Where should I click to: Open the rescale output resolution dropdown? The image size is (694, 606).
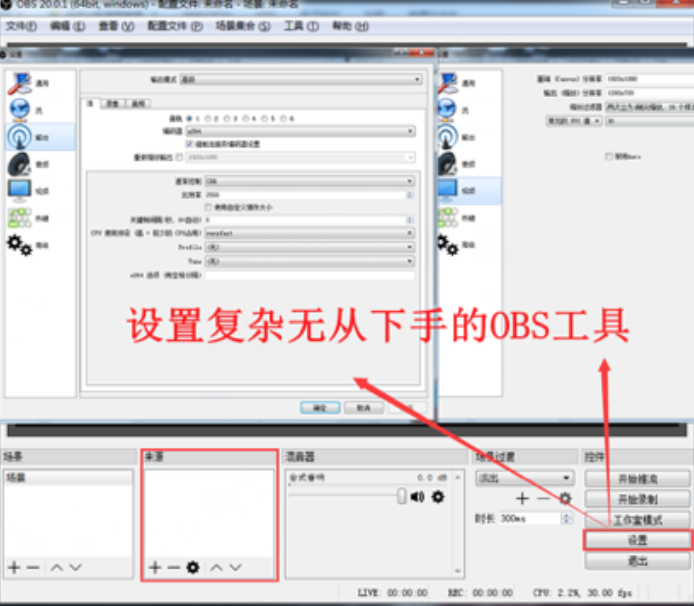pos(301,157)
